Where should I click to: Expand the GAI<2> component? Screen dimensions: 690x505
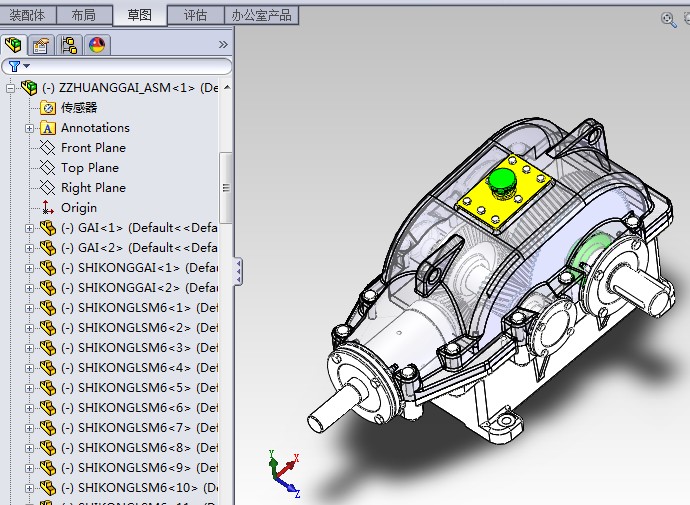click(x=29, y=249)
